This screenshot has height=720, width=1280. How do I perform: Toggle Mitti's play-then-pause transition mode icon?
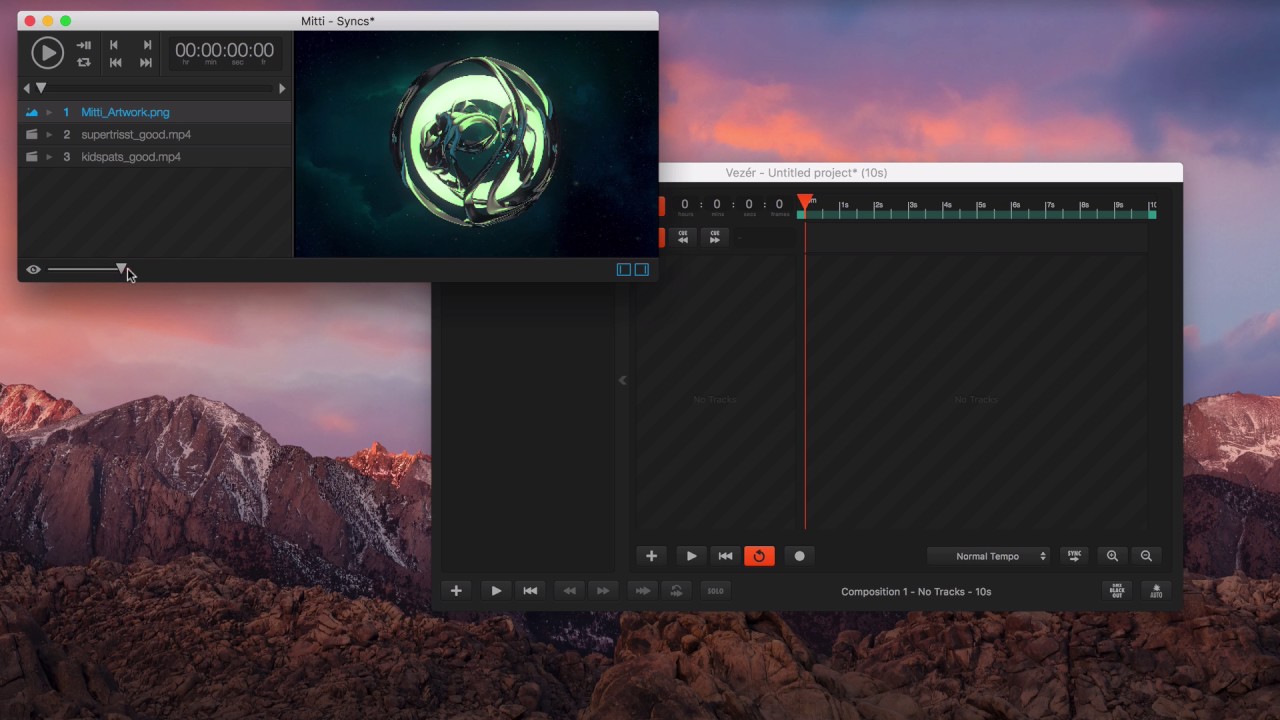84,45
